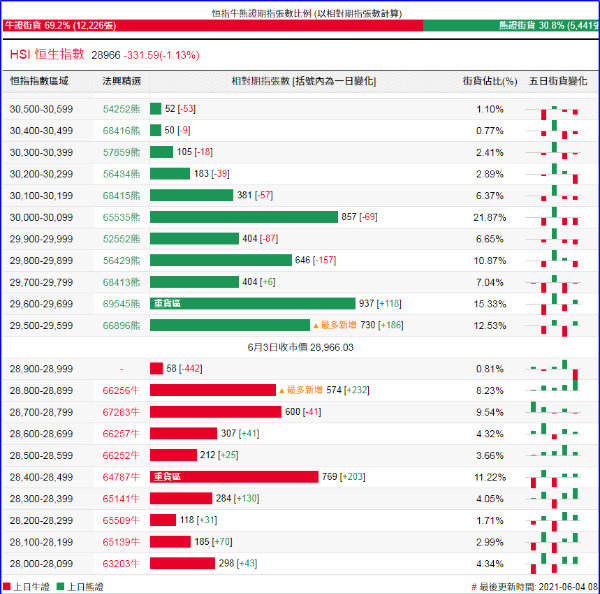Click the 最後更新時間 timestamp
The height and width of the screenshot is (594, 600).
tap(535, 587)
